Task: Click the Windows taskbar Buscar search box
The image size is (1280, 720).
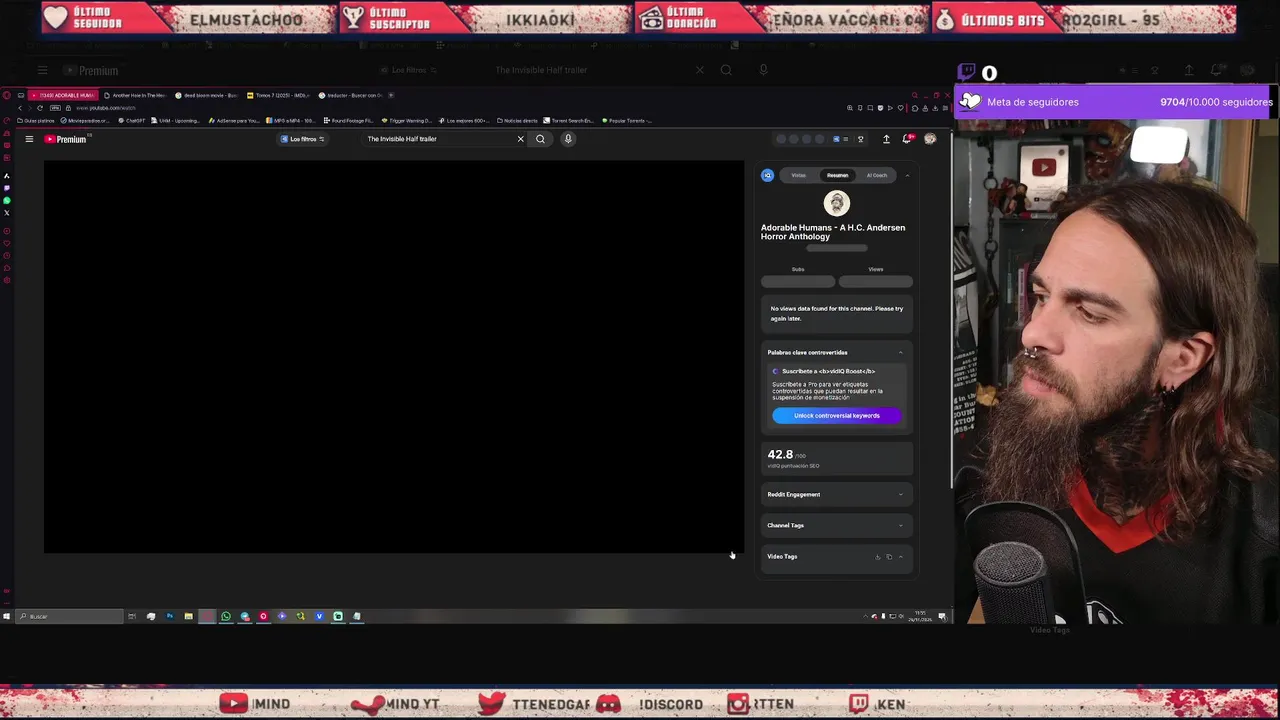Action: tap(70, 616)
